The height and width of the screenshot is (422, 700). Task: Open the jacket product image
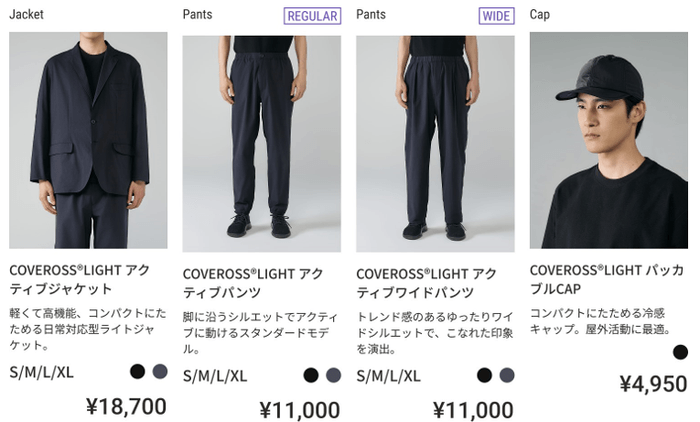(x=88, y=140)
